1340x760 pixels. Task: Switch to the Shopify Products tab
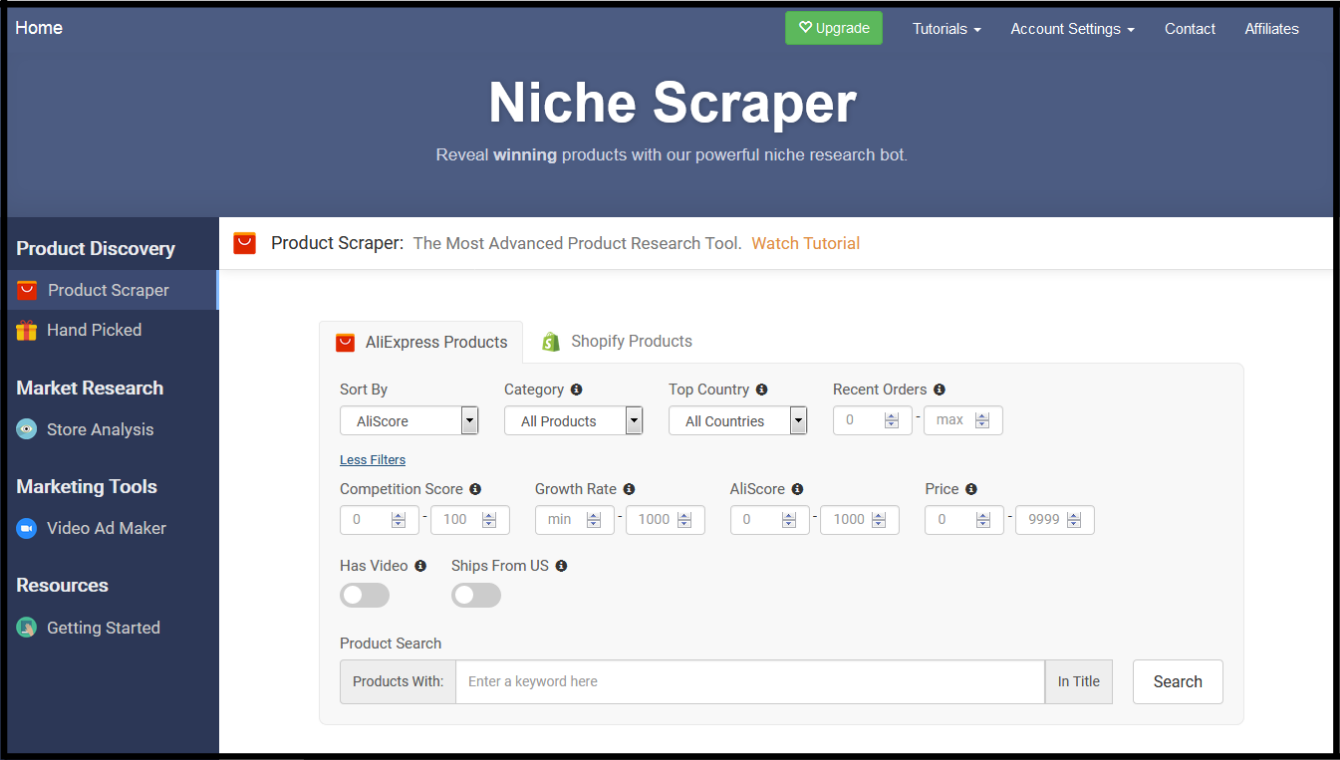point(617,342)
